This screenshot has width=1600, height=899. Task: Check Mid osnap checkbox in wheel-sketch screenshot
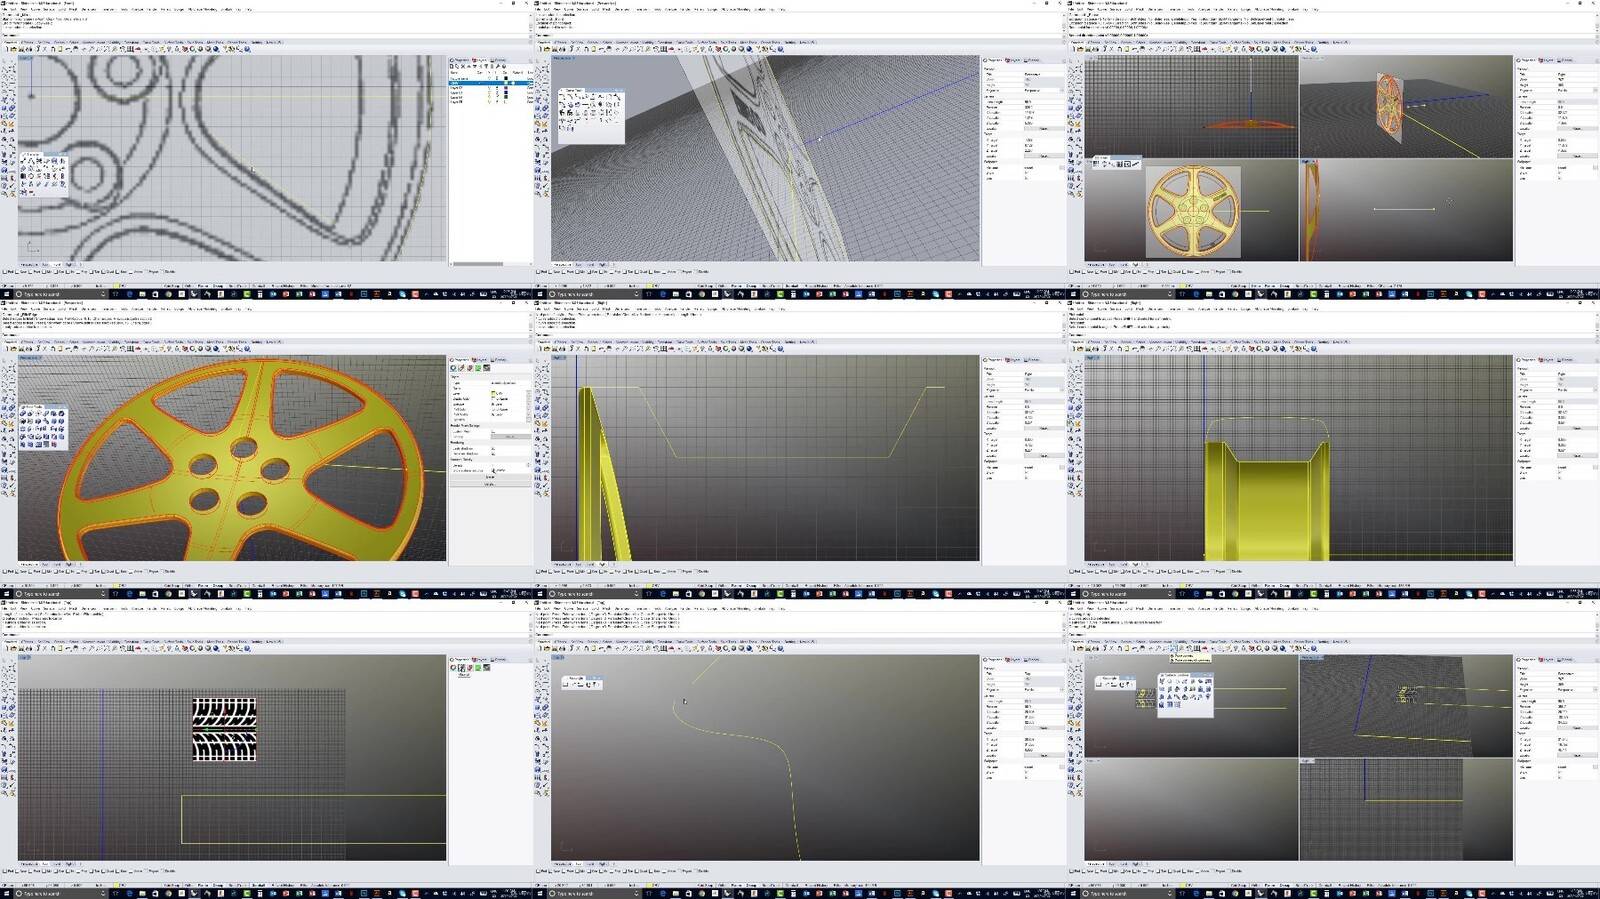coord(43,272)
